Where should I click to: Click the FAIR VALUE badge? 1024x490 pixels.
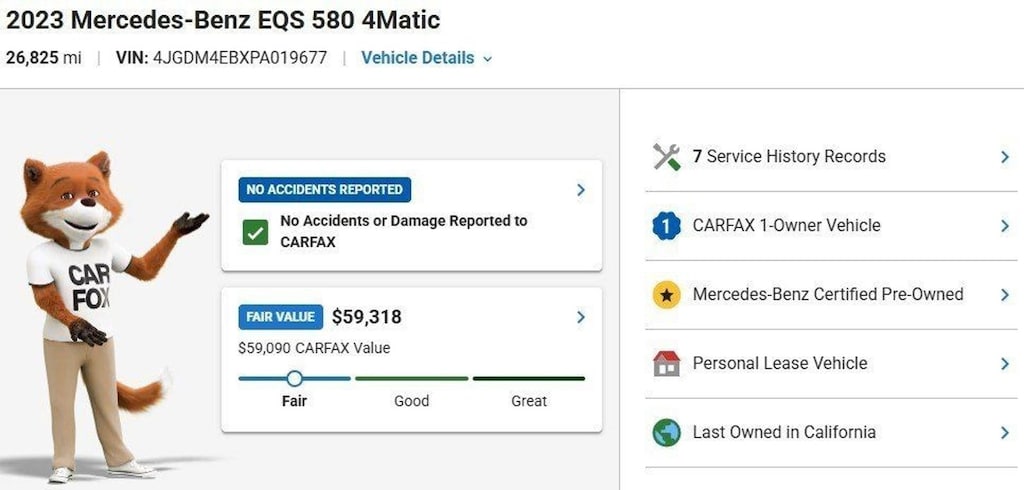coord(280,317)
